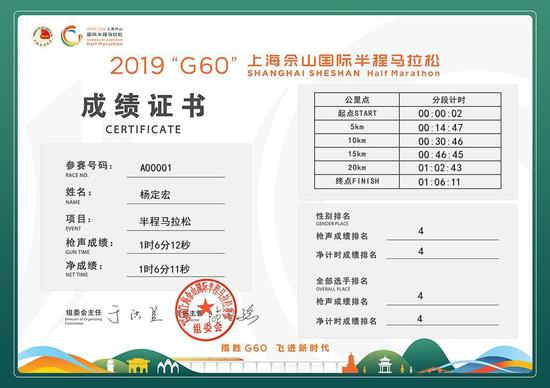Click the 组委会主任 label
Image resolution: width=550 pixels, height=388 pixels.
click(x=83, y=312)
